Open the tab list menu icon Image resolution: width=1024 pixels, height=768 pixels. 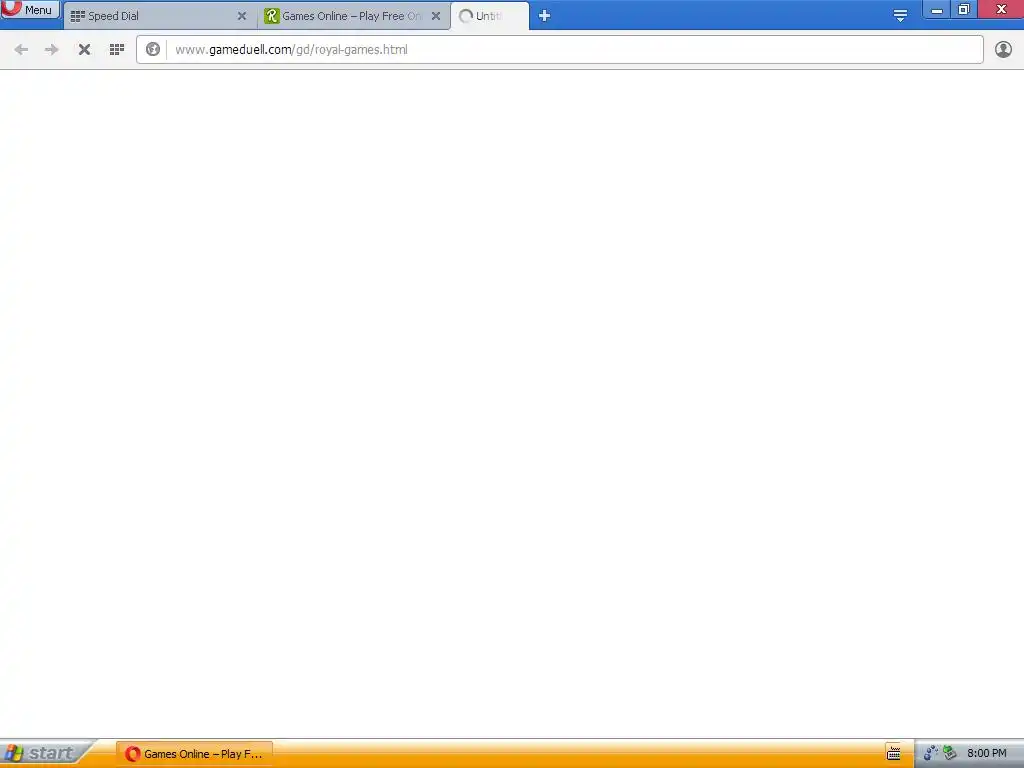(900, 16)
